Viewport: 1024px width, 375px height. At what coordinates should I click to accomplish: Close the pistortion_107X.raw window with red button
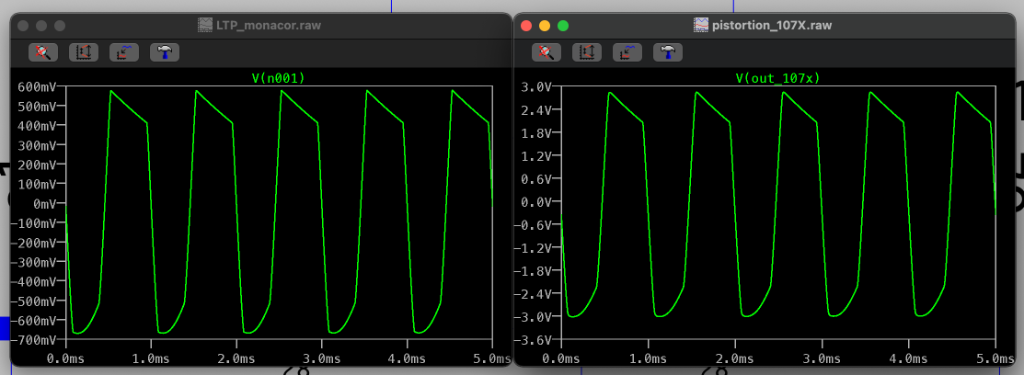(526, 25)
